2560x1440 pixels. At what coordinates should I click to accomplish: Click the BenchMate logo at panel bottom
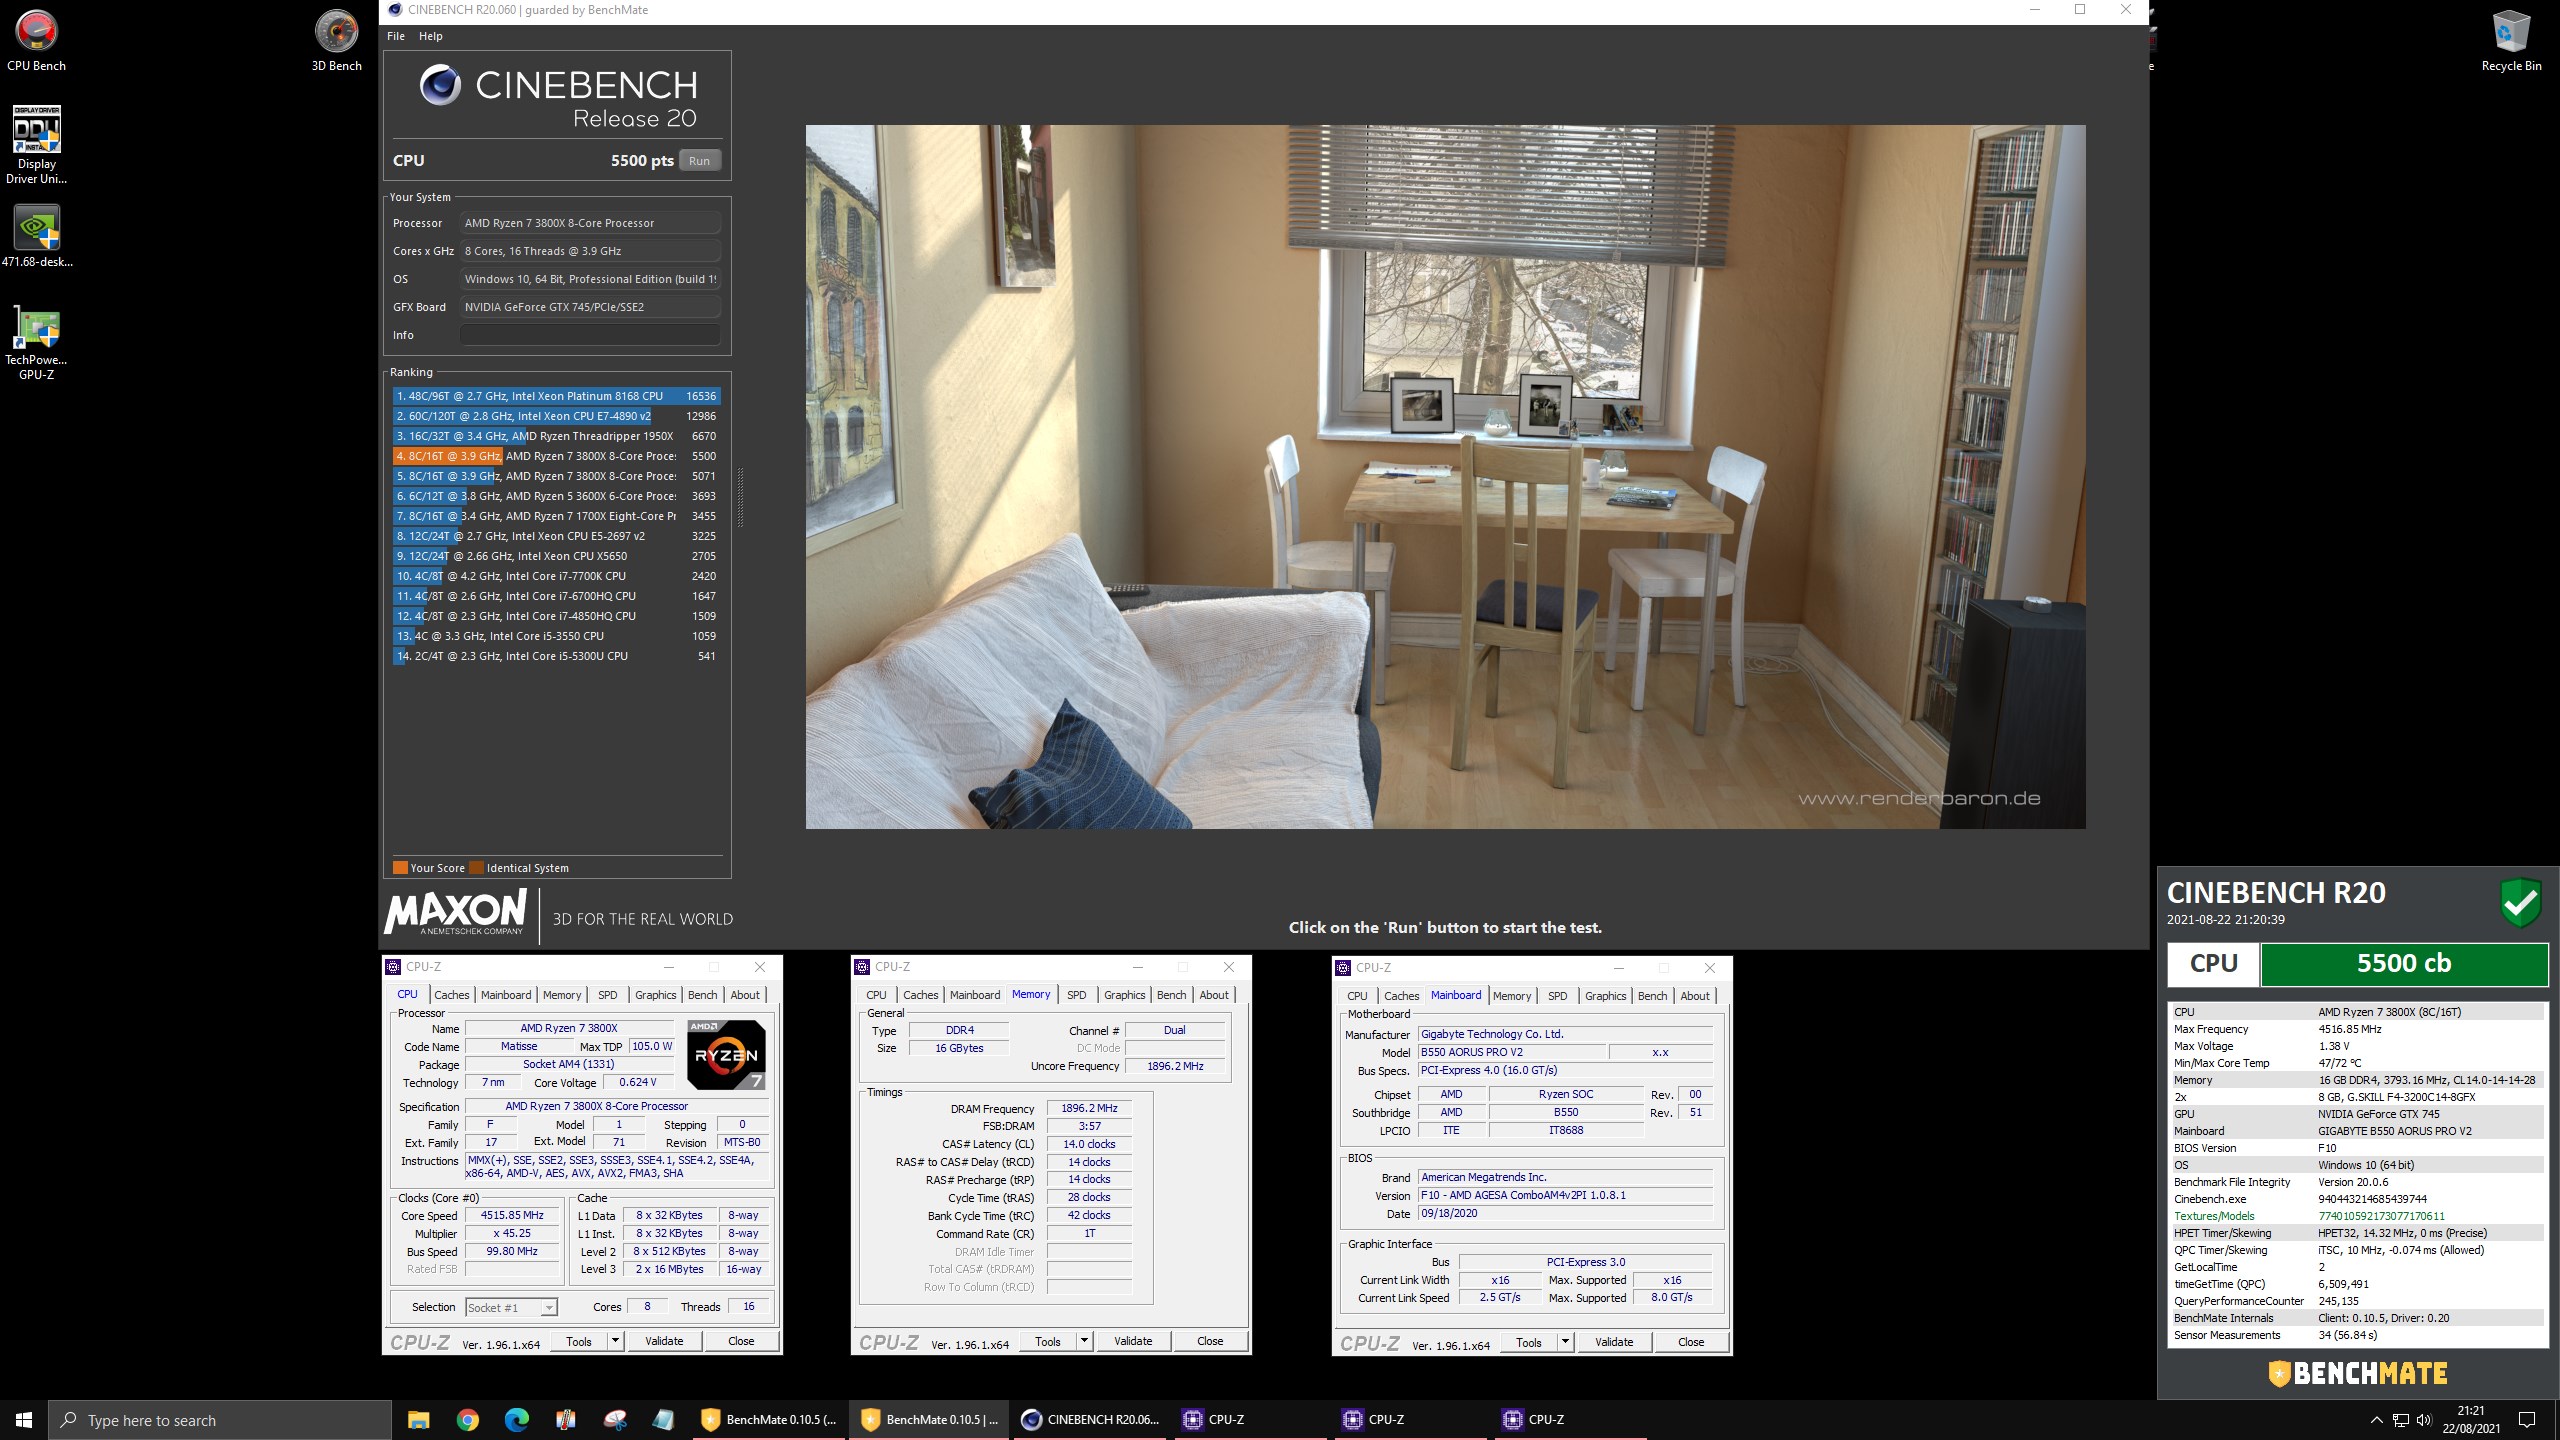coord(2358,1374)
